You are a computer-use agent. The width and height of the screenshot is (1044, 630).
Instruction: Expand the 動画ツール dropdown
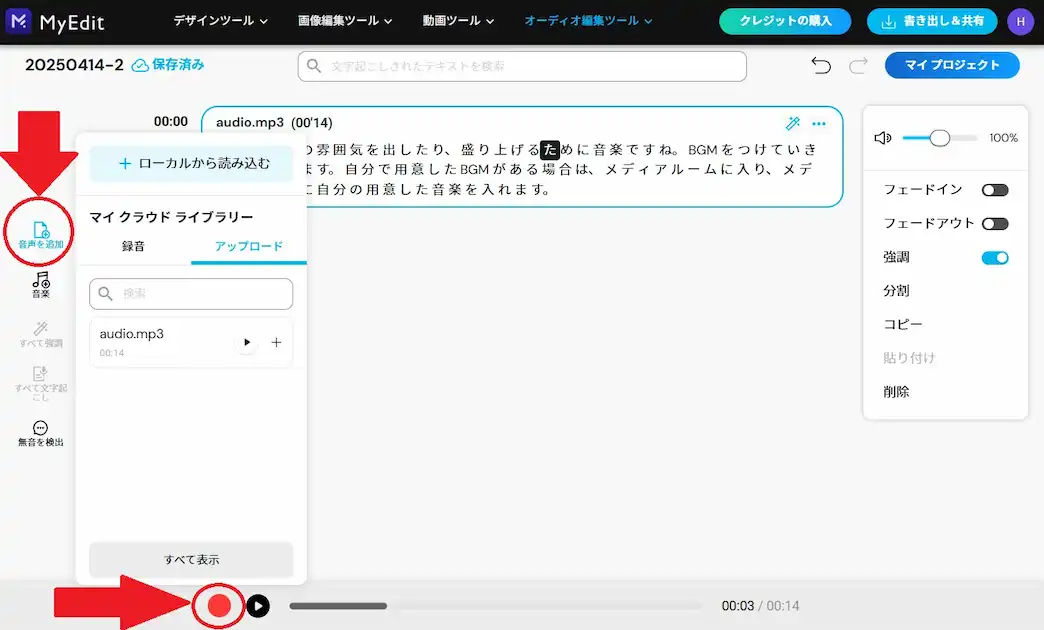tap(456, 19)
